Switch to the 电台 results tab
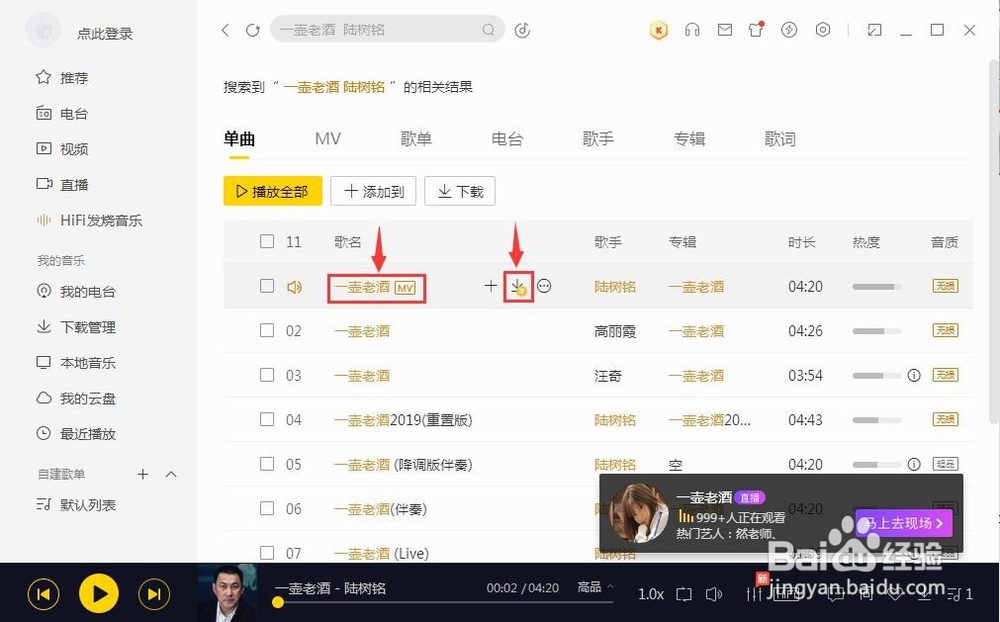Image resolution: width=1000 pixels, height=622 pixels. point(507,138)
